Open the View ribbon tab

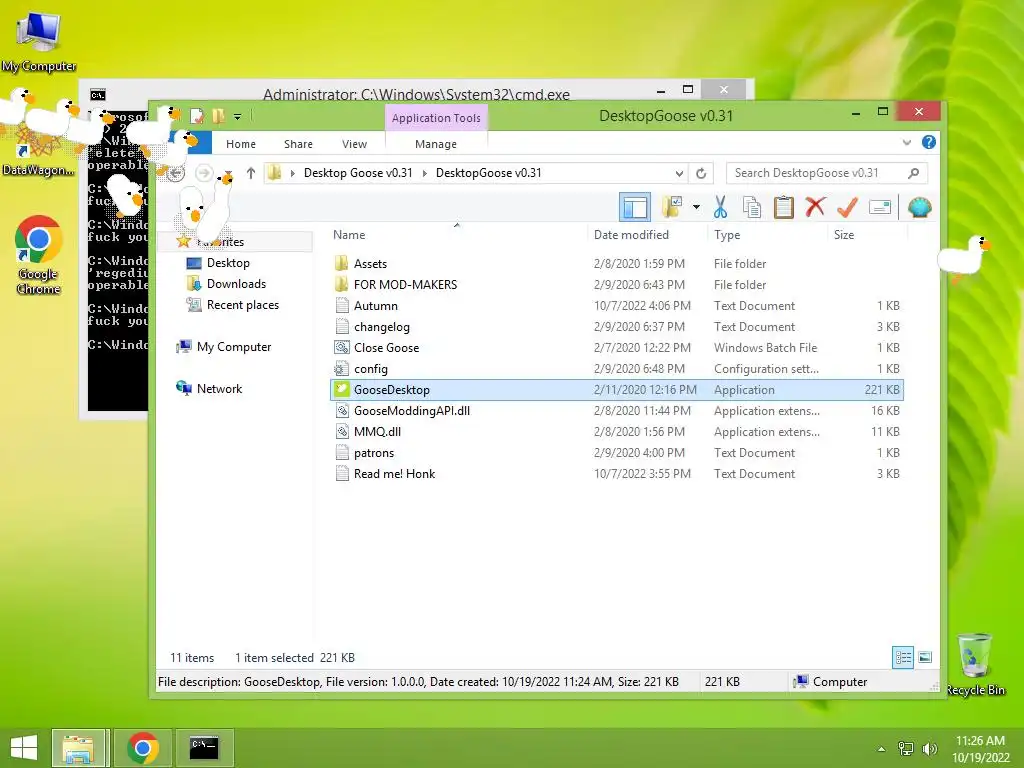[x=354, y=144]
